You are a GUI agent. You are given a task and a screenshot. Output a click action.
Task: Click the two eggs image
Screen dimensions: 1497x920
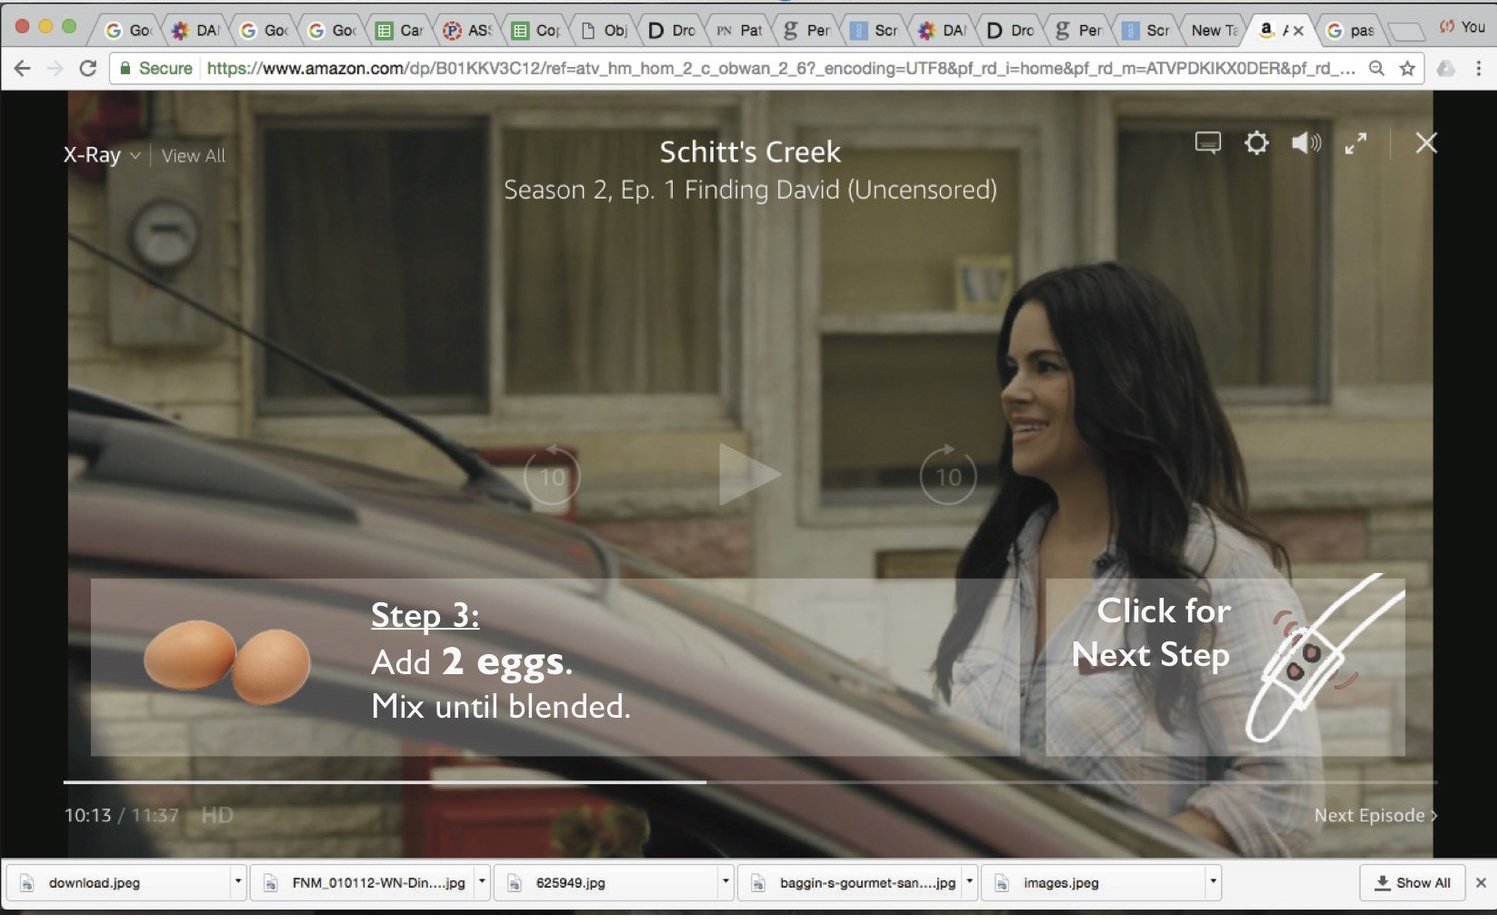[x=227, y=662]
